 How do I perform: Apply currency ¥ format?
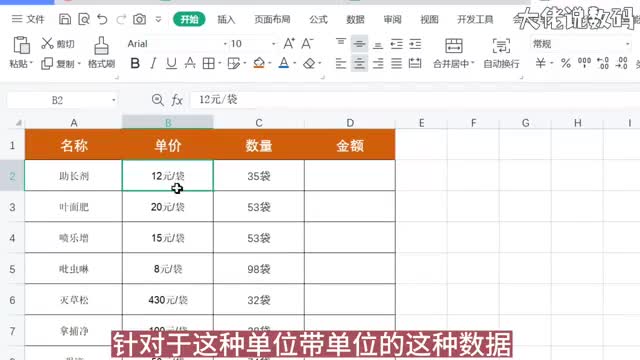point(540,63)
